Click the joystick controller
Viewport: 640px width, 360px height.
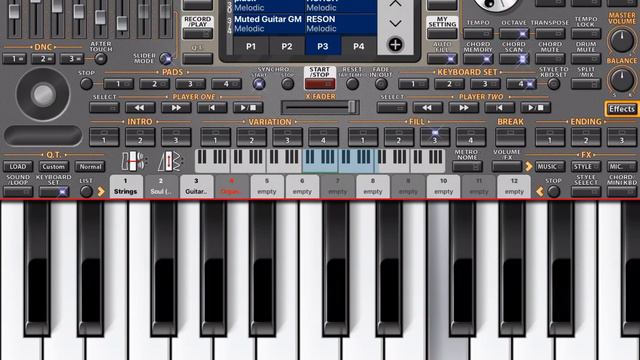(43, 94)
